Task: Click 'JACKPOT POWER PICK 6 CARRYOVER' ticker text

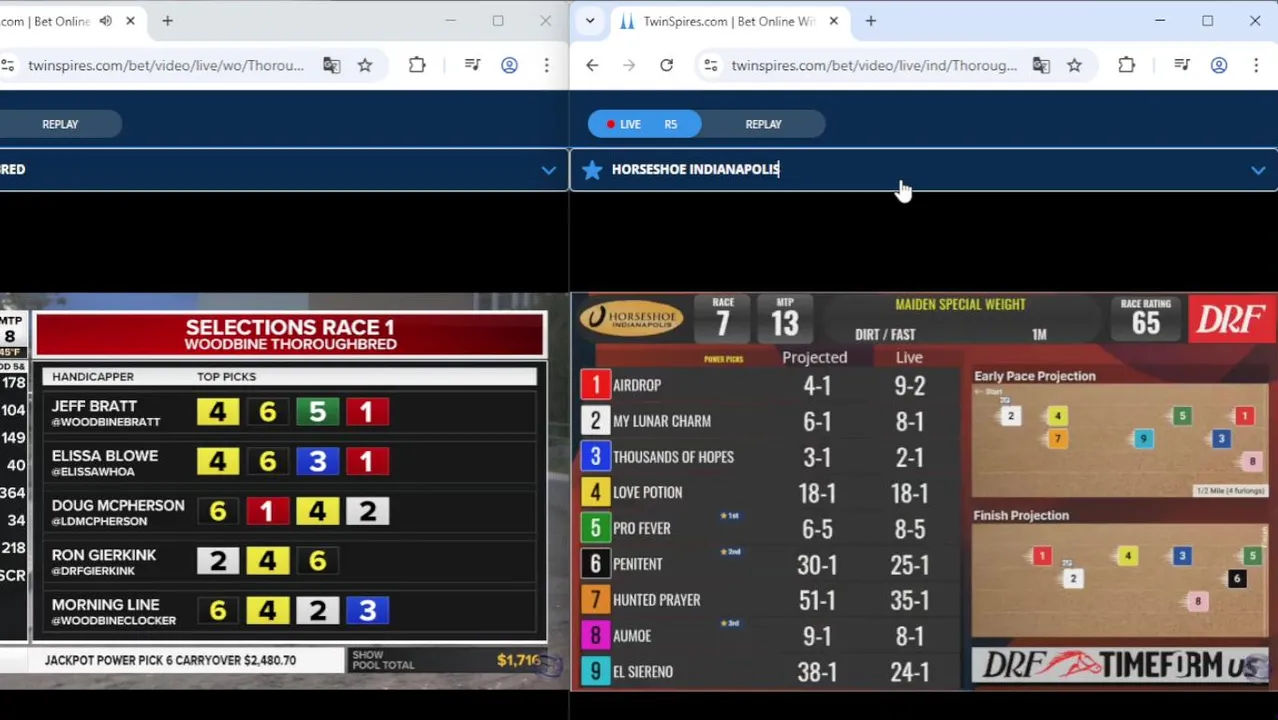Action: 170,660
